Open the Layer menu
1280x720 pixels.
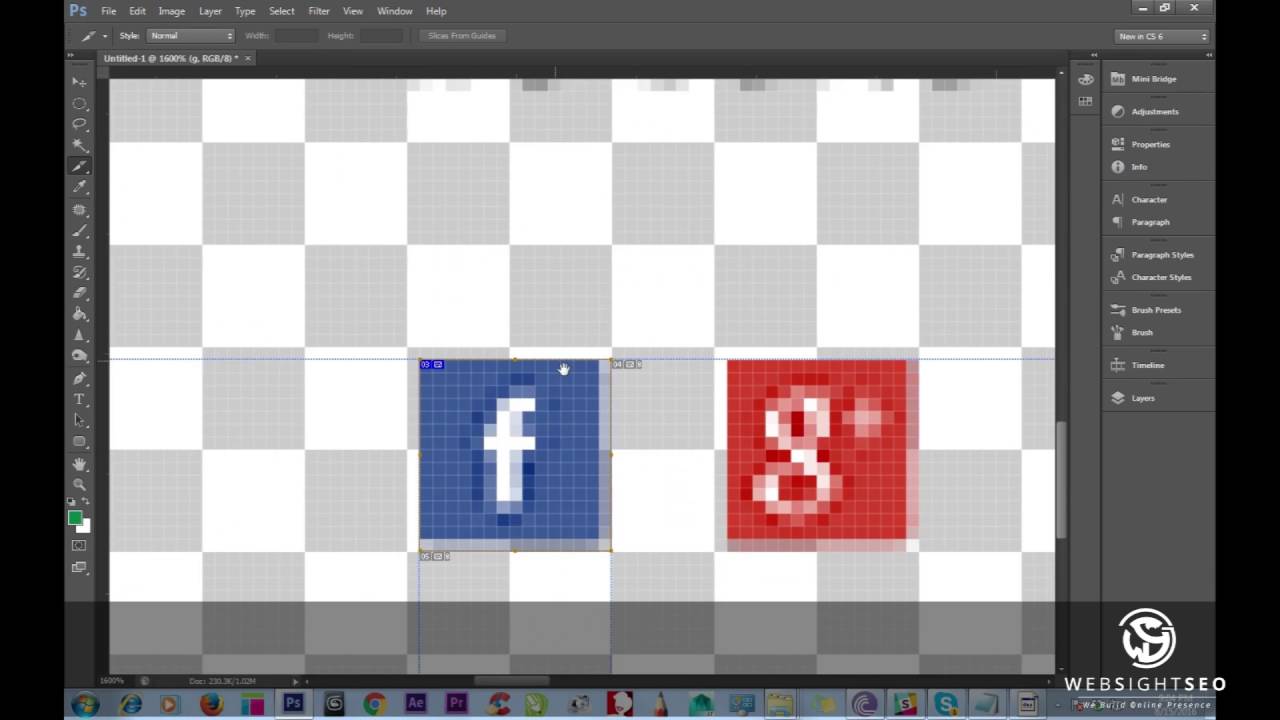coord(210,11)
